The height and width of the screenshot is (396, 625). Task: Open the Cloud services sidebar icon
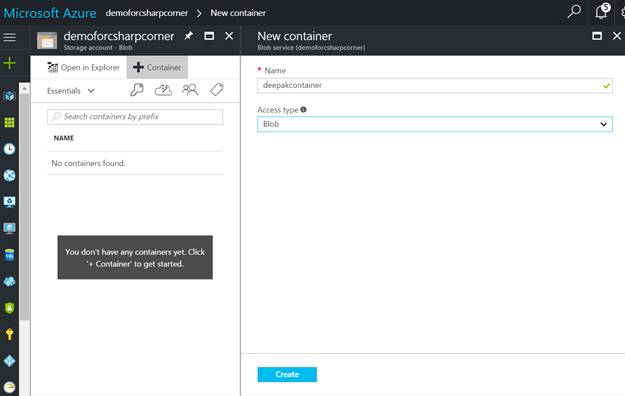pos(9,281)
